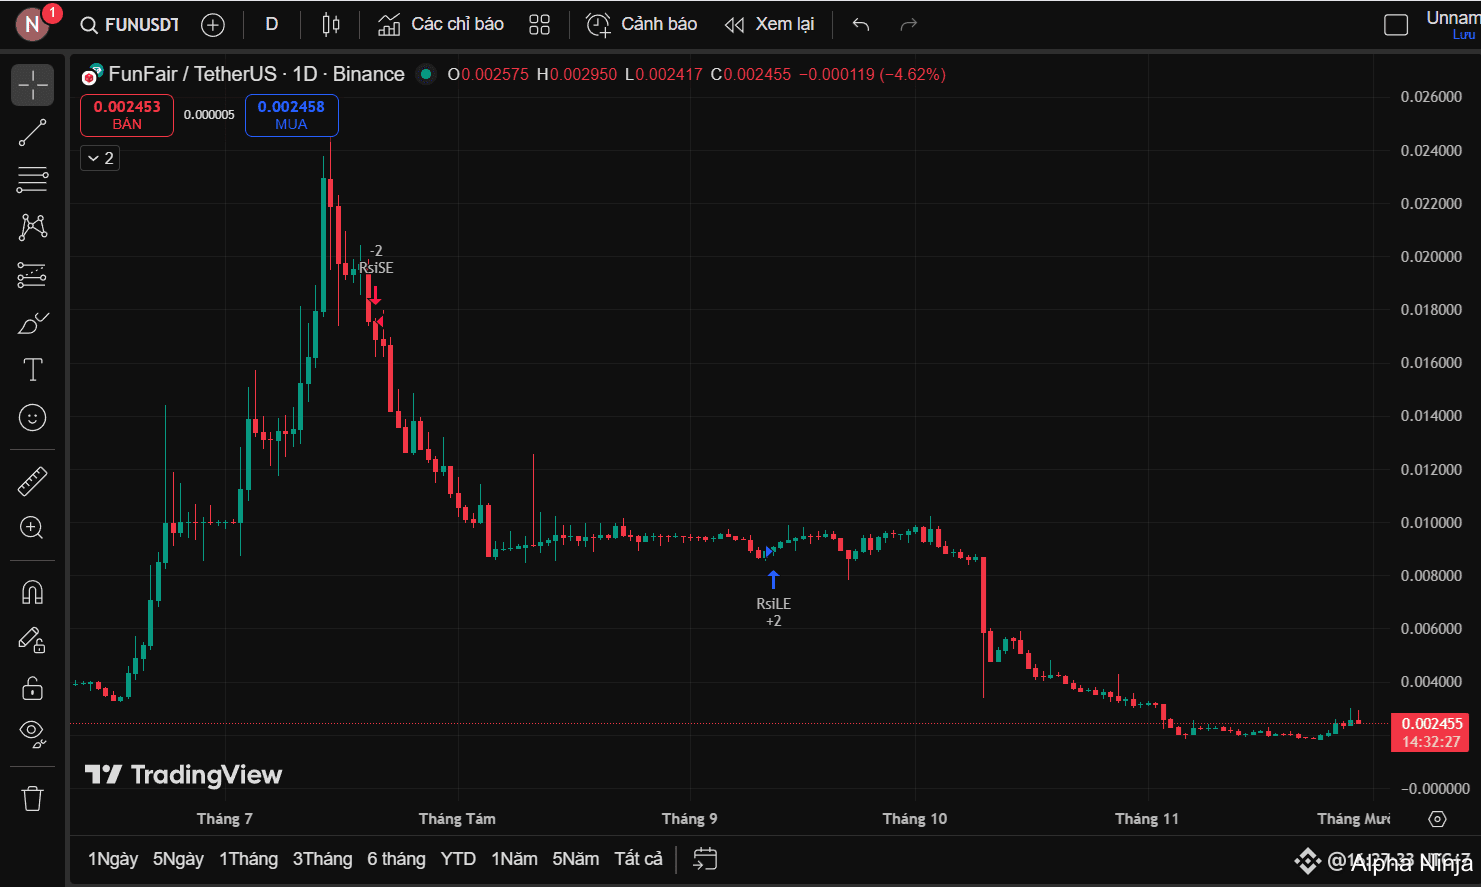
Task: Open the indicator templates grid icon
Action: point(540,25)
